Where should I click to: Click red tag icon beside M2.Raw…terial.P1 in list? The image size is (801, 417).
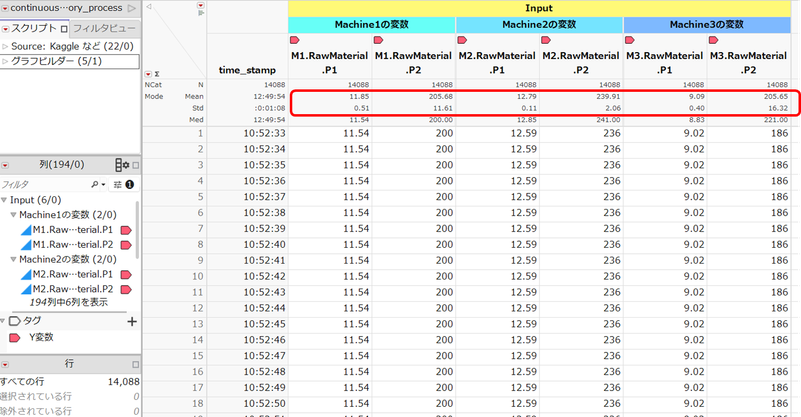tap(126, 275)
